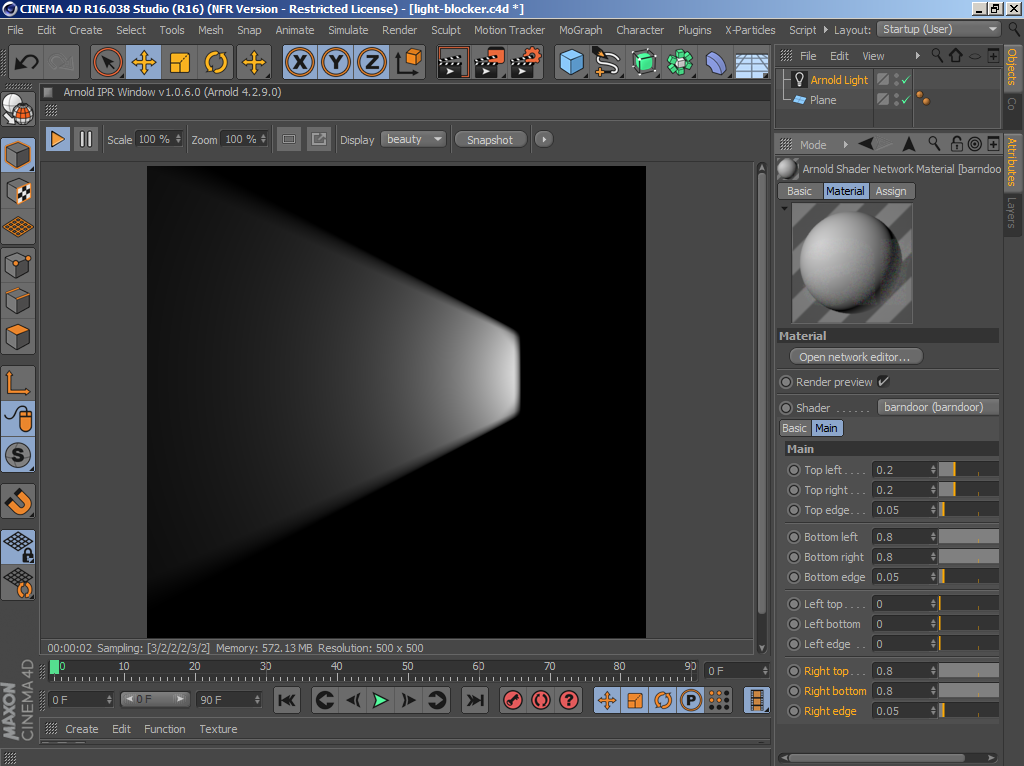Screen dimensions: 1024x766
Task: Click the Snapshot button
Action: pyautogui.click(x=490, y=139)
